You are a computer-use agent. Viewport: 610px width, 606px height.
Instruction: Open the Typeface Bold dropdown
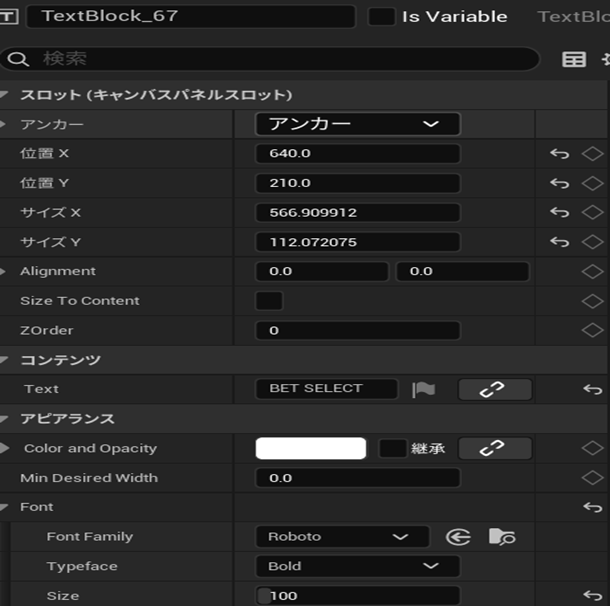(x=357, y=566)
